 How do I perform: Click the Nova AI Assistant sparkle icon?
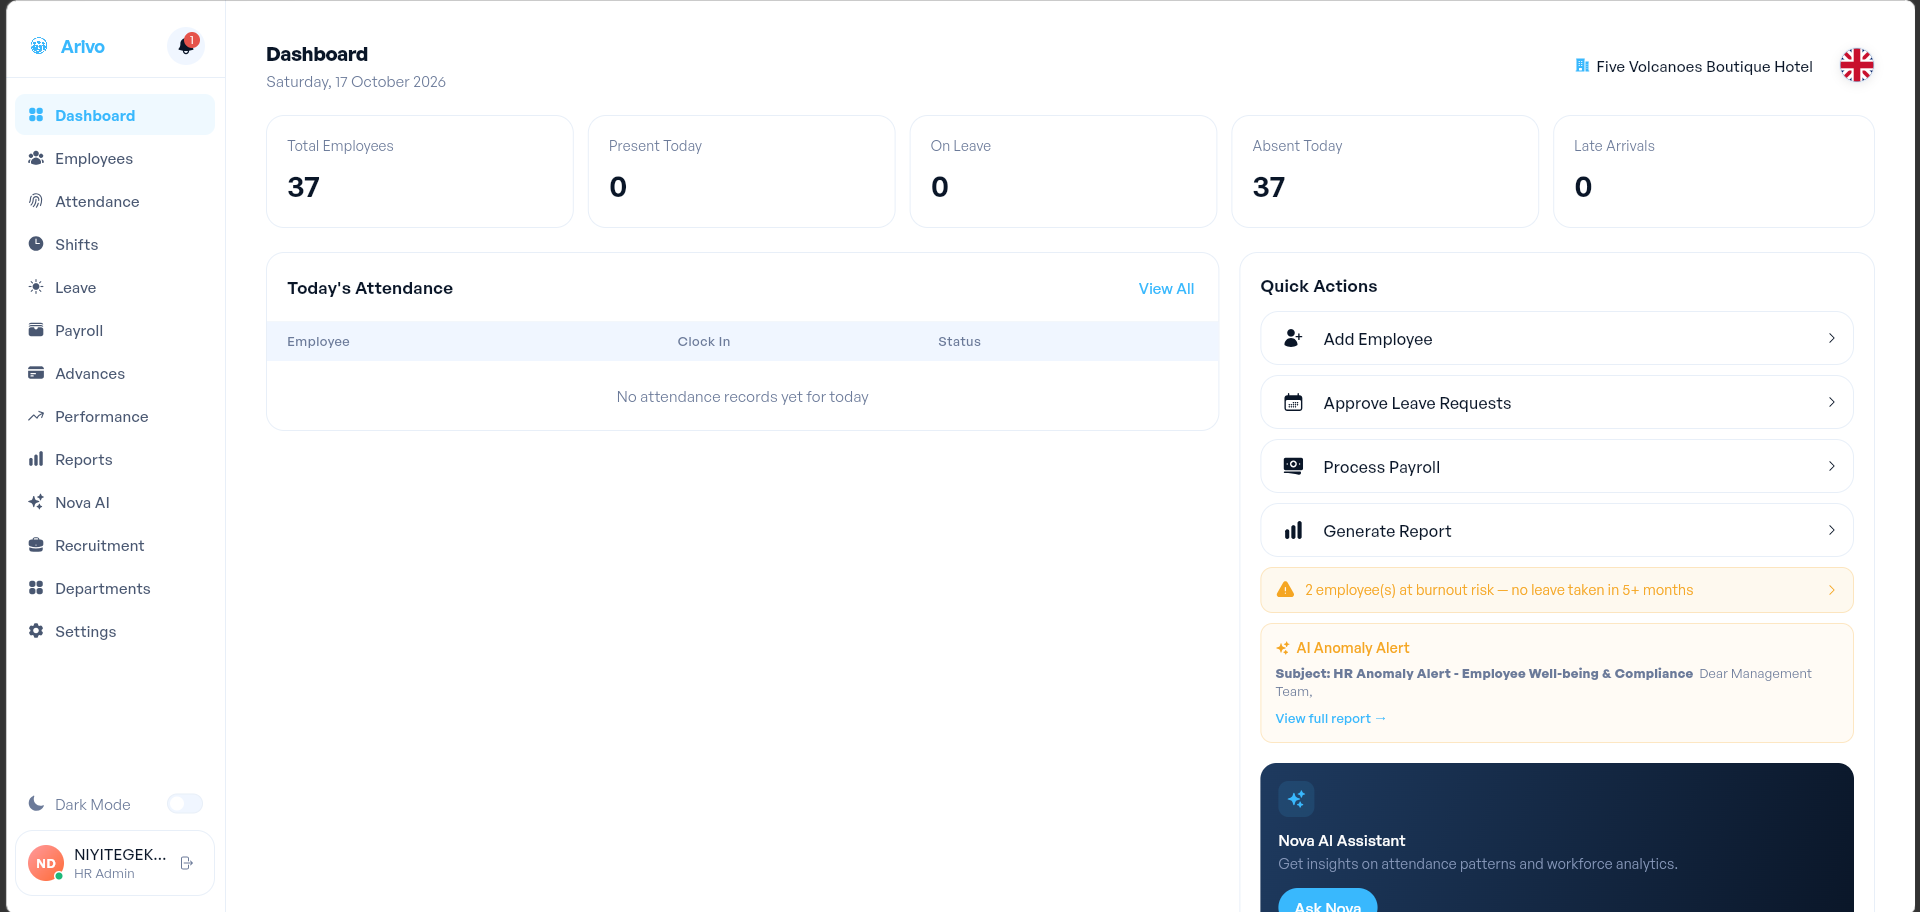pyautogui.click(x=1296, y=799)
